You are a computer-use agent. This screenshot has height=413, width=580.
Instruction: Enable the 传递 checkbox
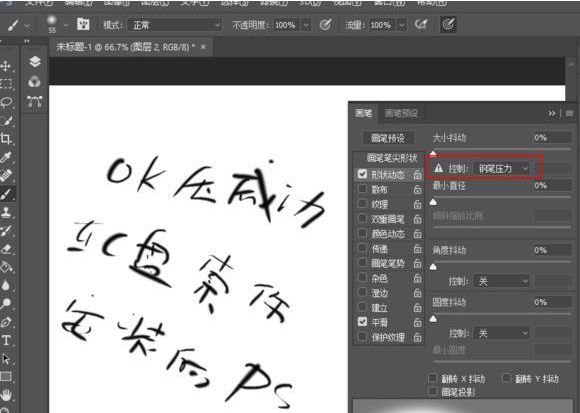[362, 248]
